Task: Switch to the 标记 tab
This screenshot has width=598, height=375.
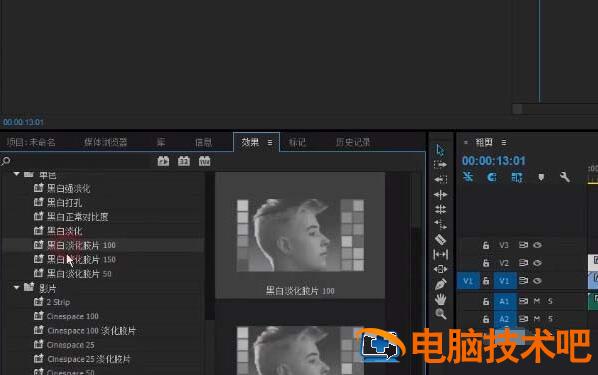Action: (297, 142)
